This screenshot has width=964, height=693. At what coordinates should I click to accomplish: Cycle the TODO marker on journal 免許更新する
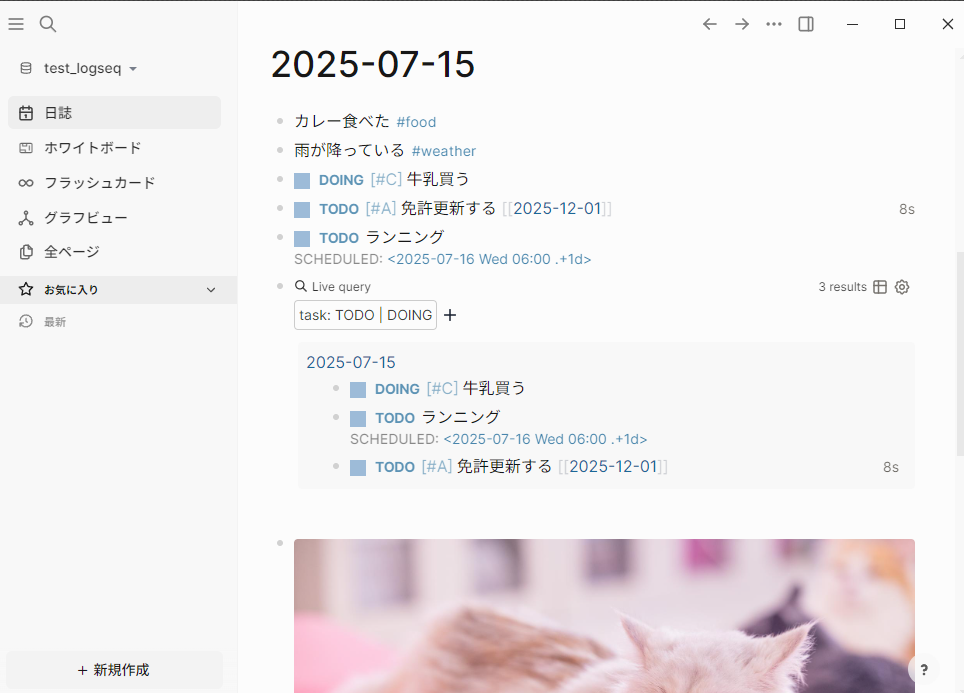click(x=339, y=209)
